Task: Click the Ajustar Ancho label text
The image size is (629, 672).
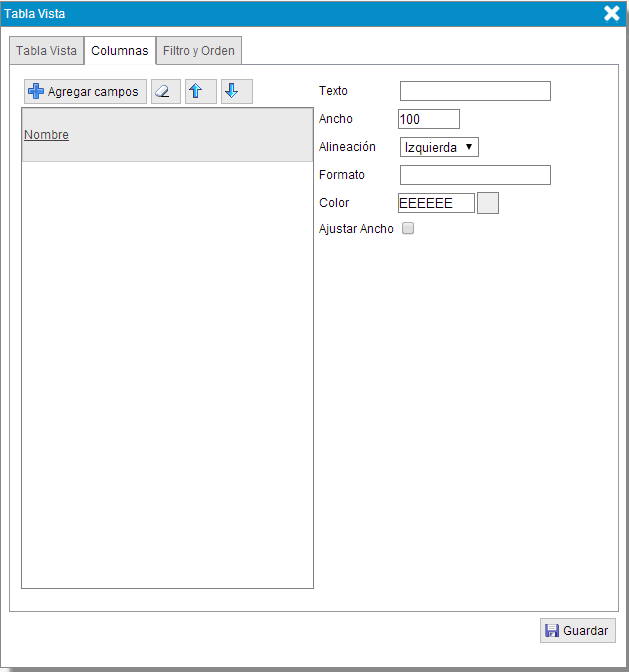Action: click(x=356, y=229)
